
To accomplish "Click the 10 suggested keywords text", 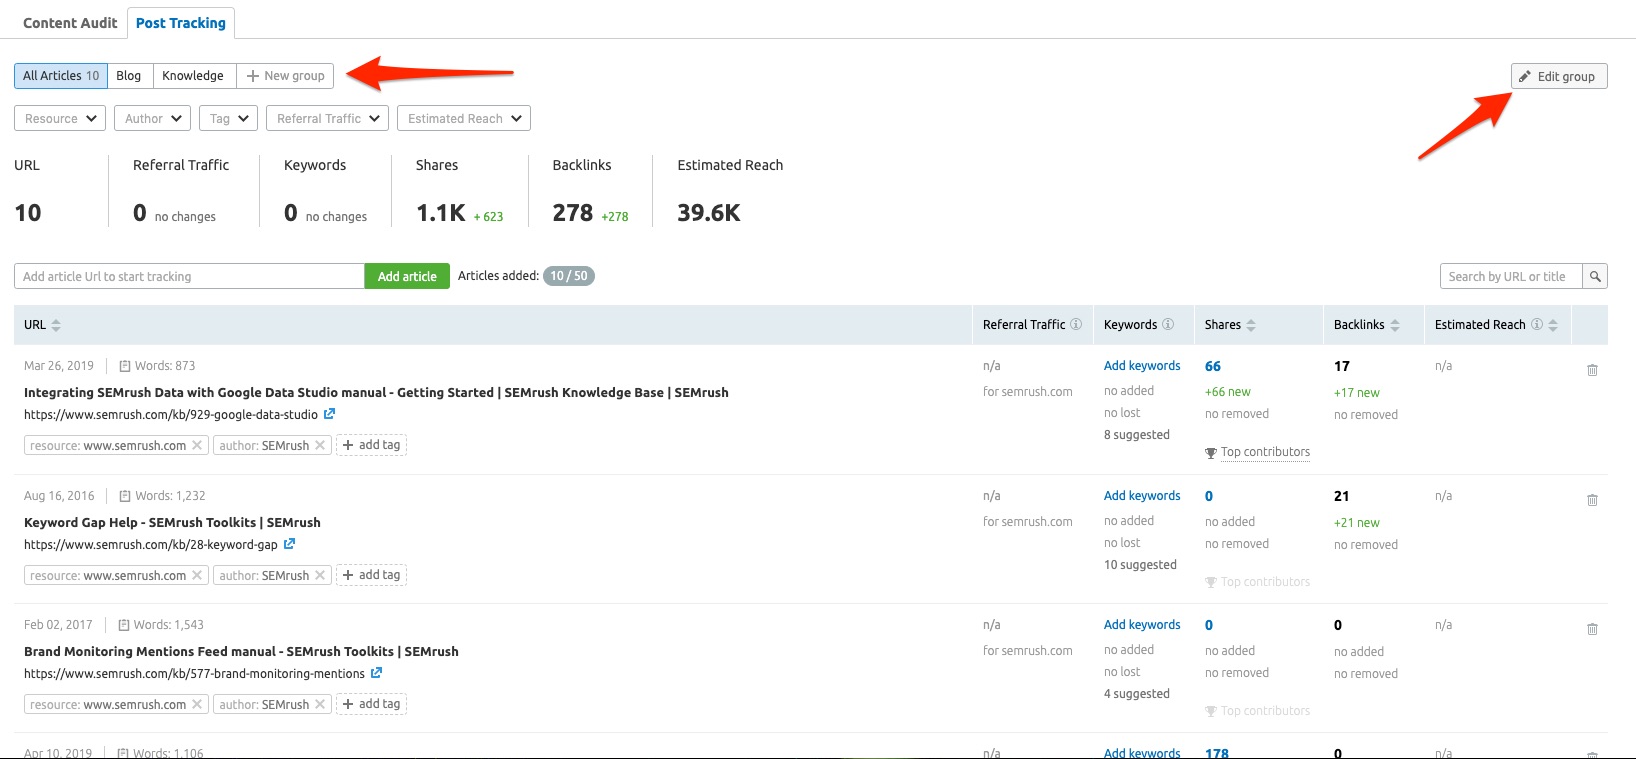I will pyautogui.click(x=1140, y=565).
